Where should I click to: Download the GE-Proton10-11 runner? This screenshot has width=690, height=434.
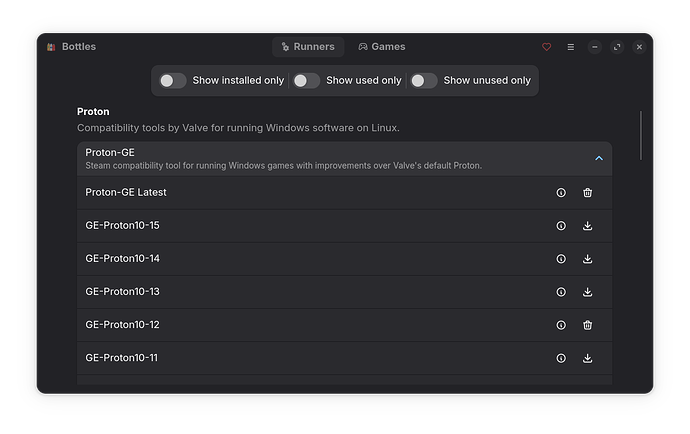(x=587, y=358)
